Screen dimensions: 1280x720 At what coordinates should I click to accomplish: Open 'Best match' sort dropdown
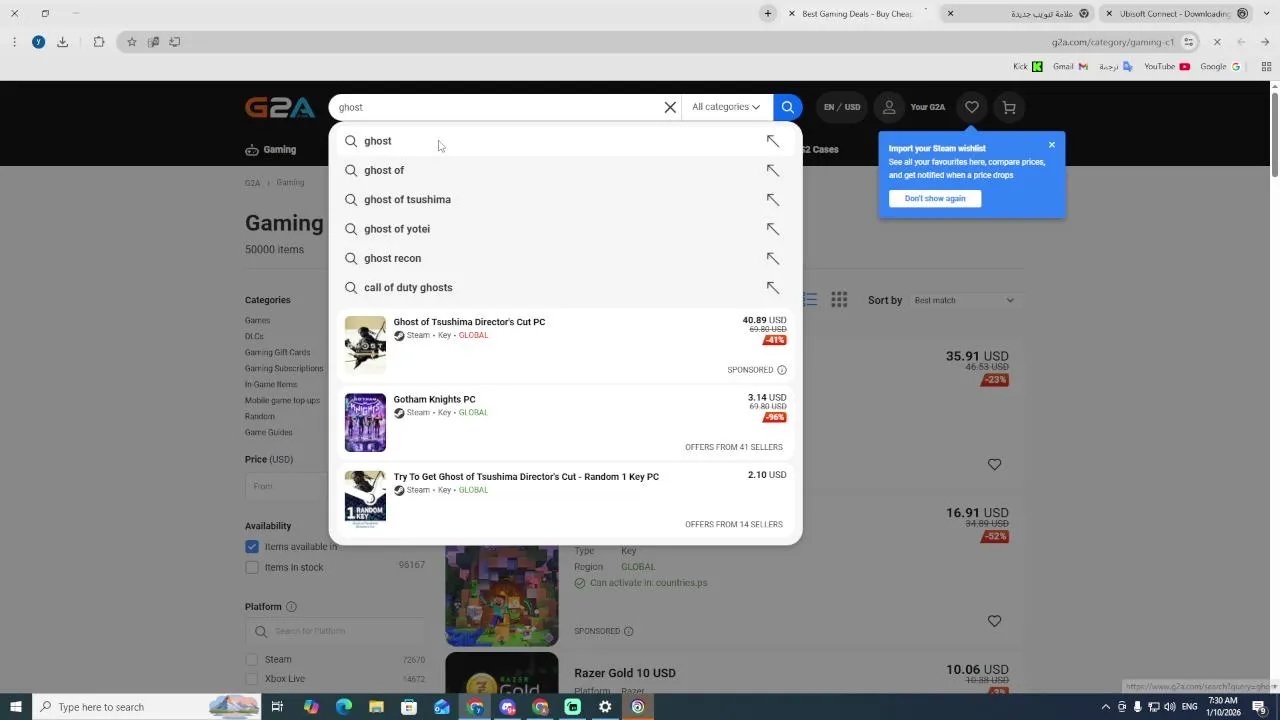point(964,300)
